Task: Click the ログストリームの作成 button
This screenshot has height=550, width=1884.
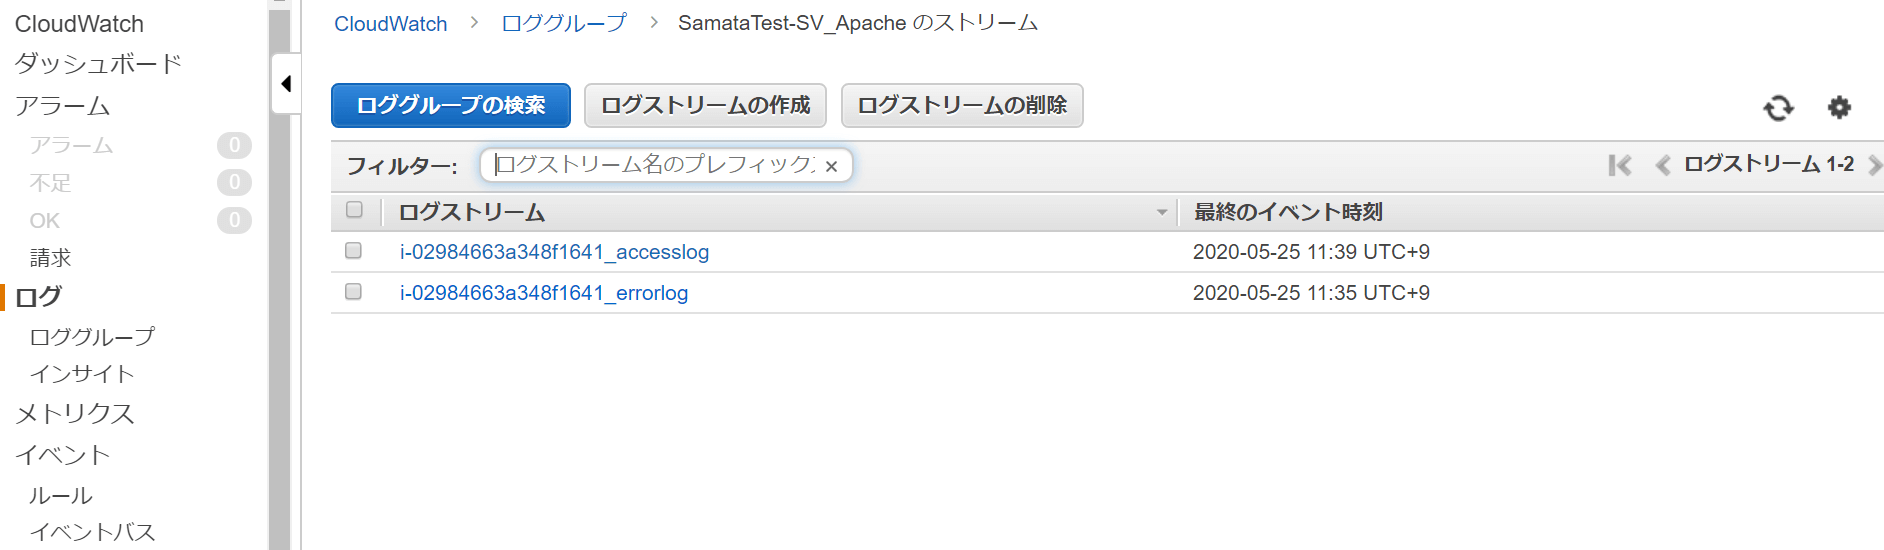Action: click(x=705, y=105)
